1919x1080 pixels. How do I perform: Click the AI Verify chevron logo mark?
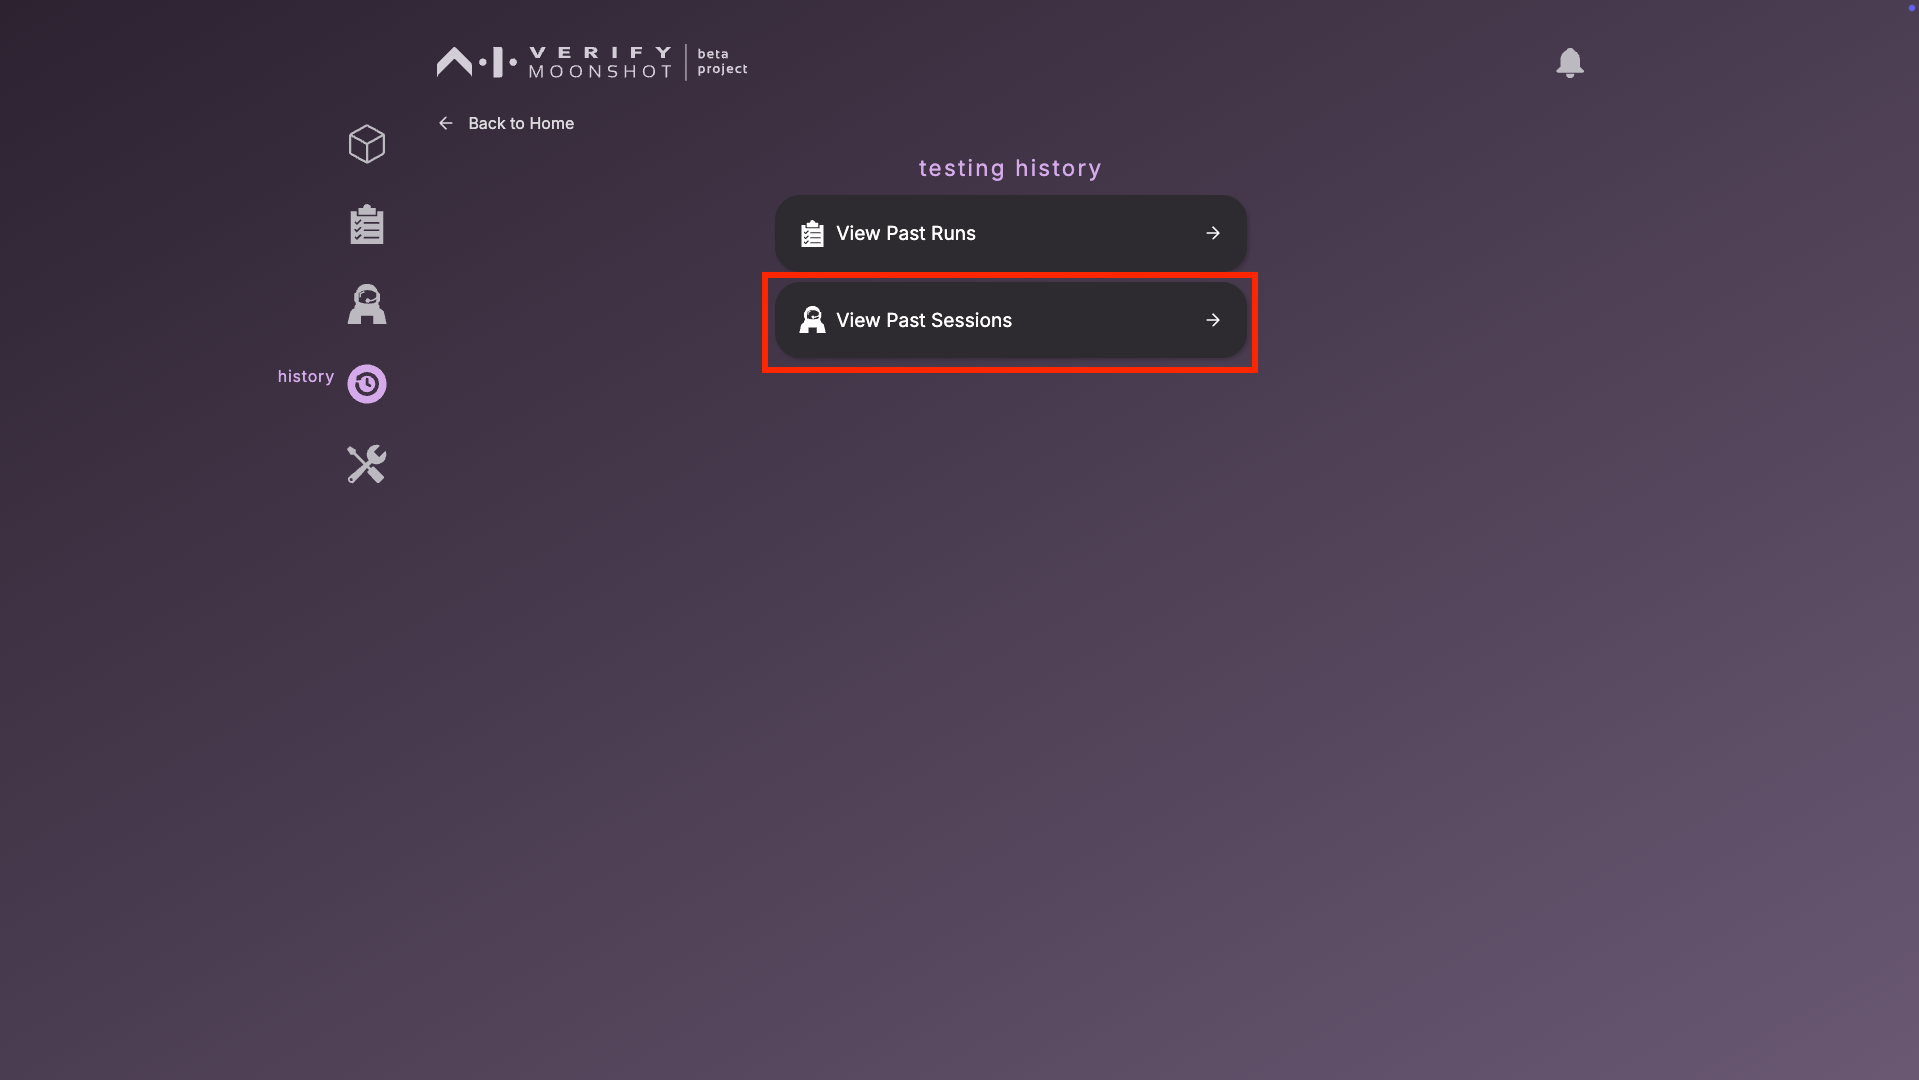tap(454, 62)
